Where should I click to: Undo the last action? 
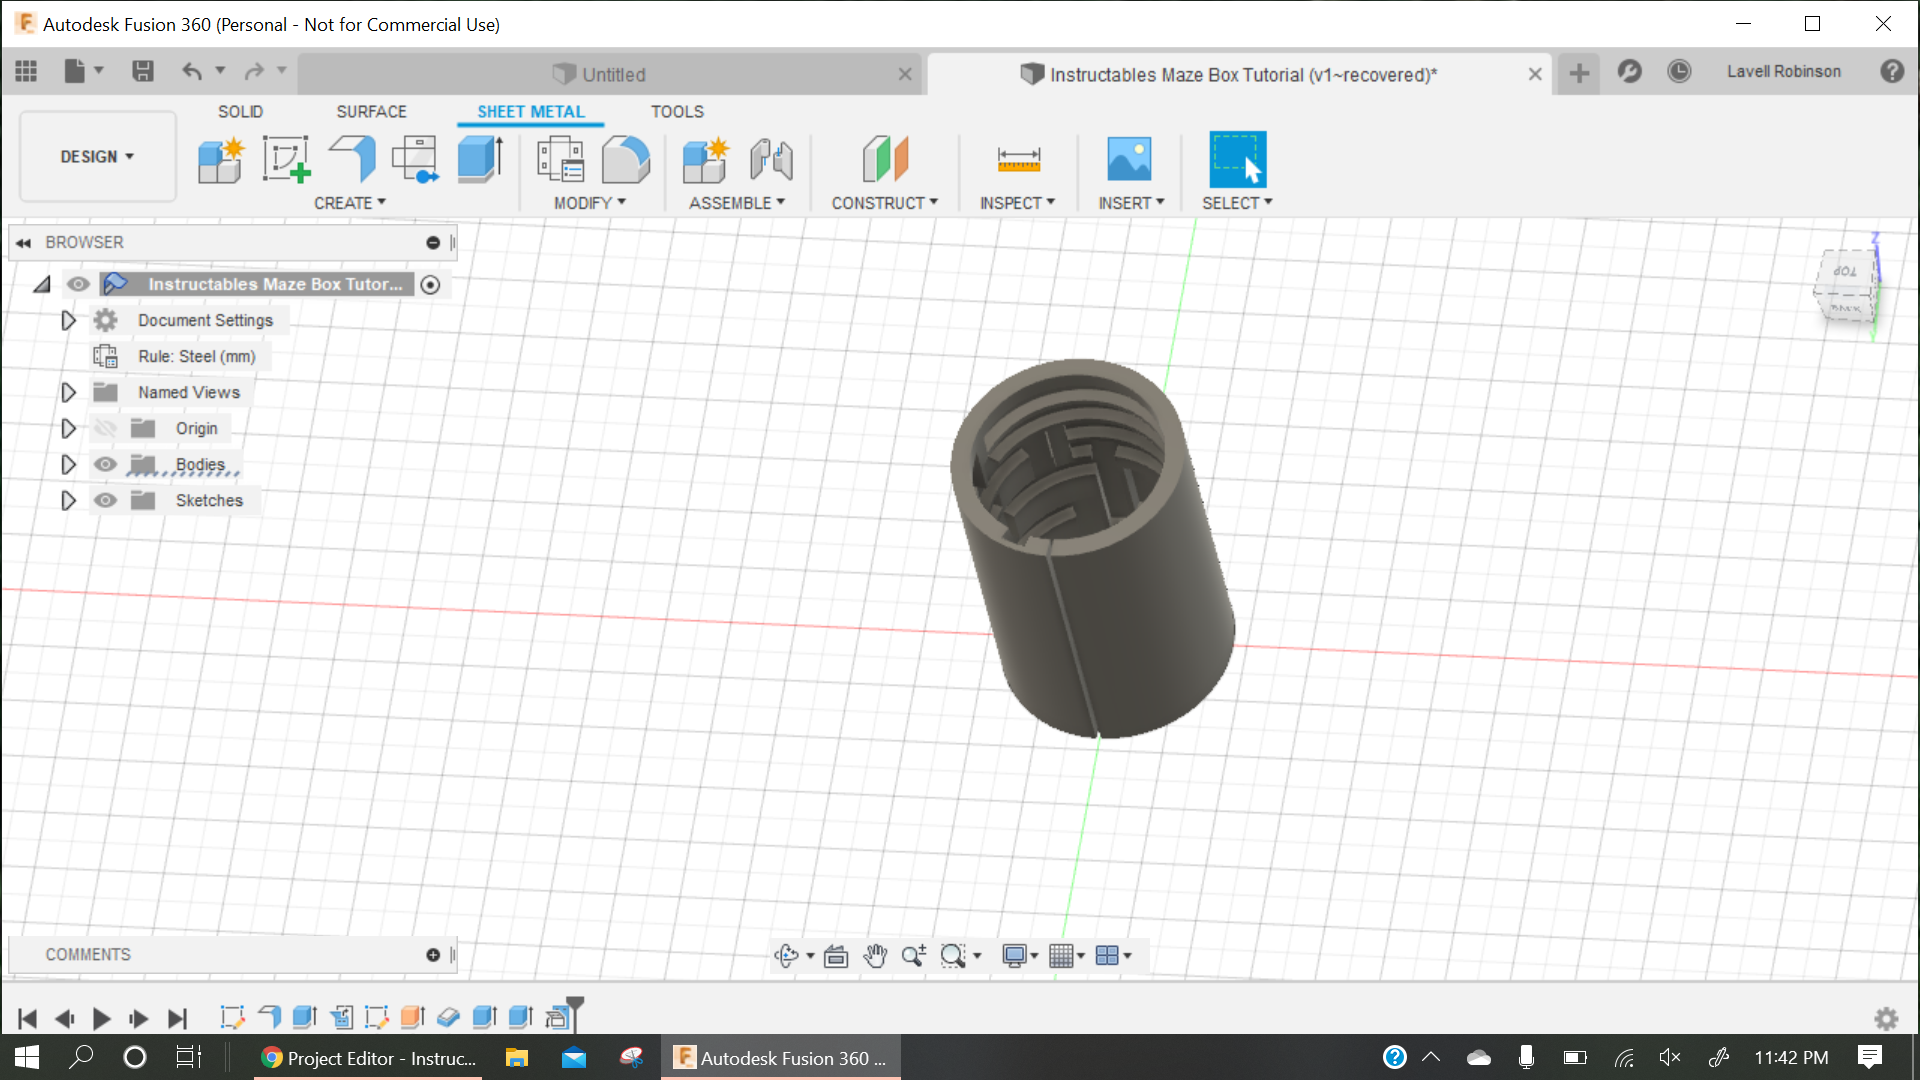[x=192, y=71]
